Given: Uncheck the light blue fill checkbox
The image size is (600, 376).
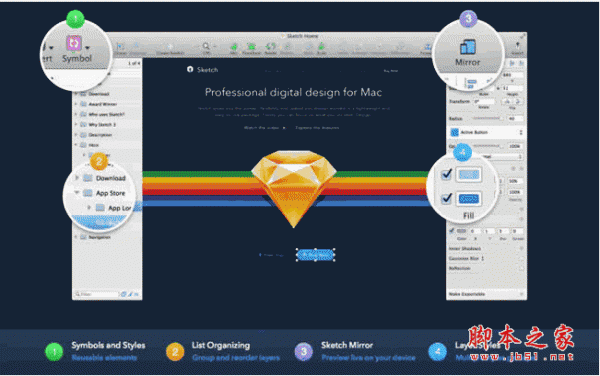Looking at the screenshot, I should pos(447,174).
